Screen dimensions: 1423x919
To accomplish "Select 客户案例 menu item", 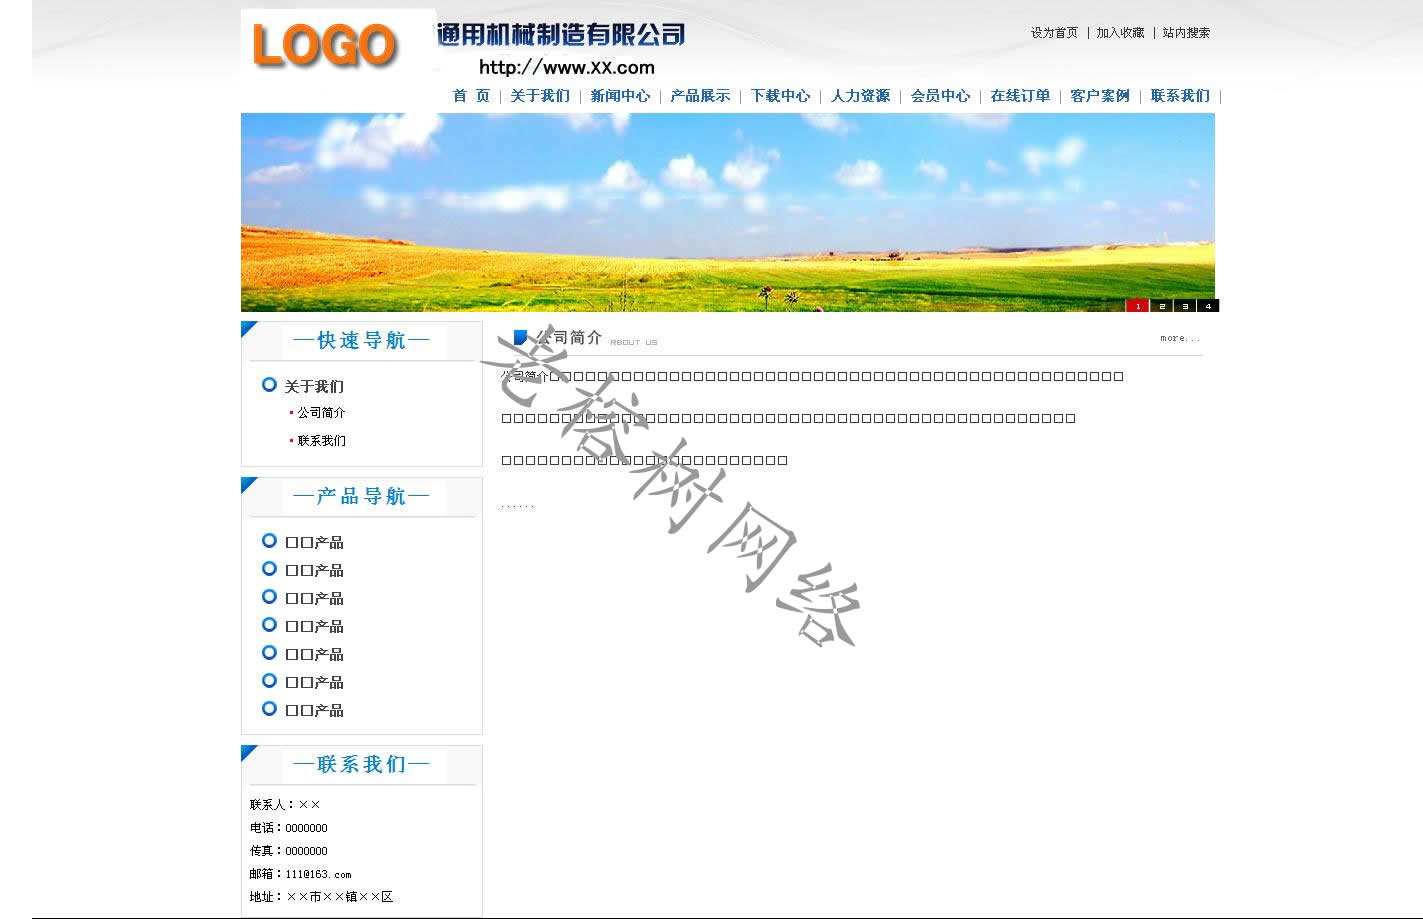I will point(1100,96).
